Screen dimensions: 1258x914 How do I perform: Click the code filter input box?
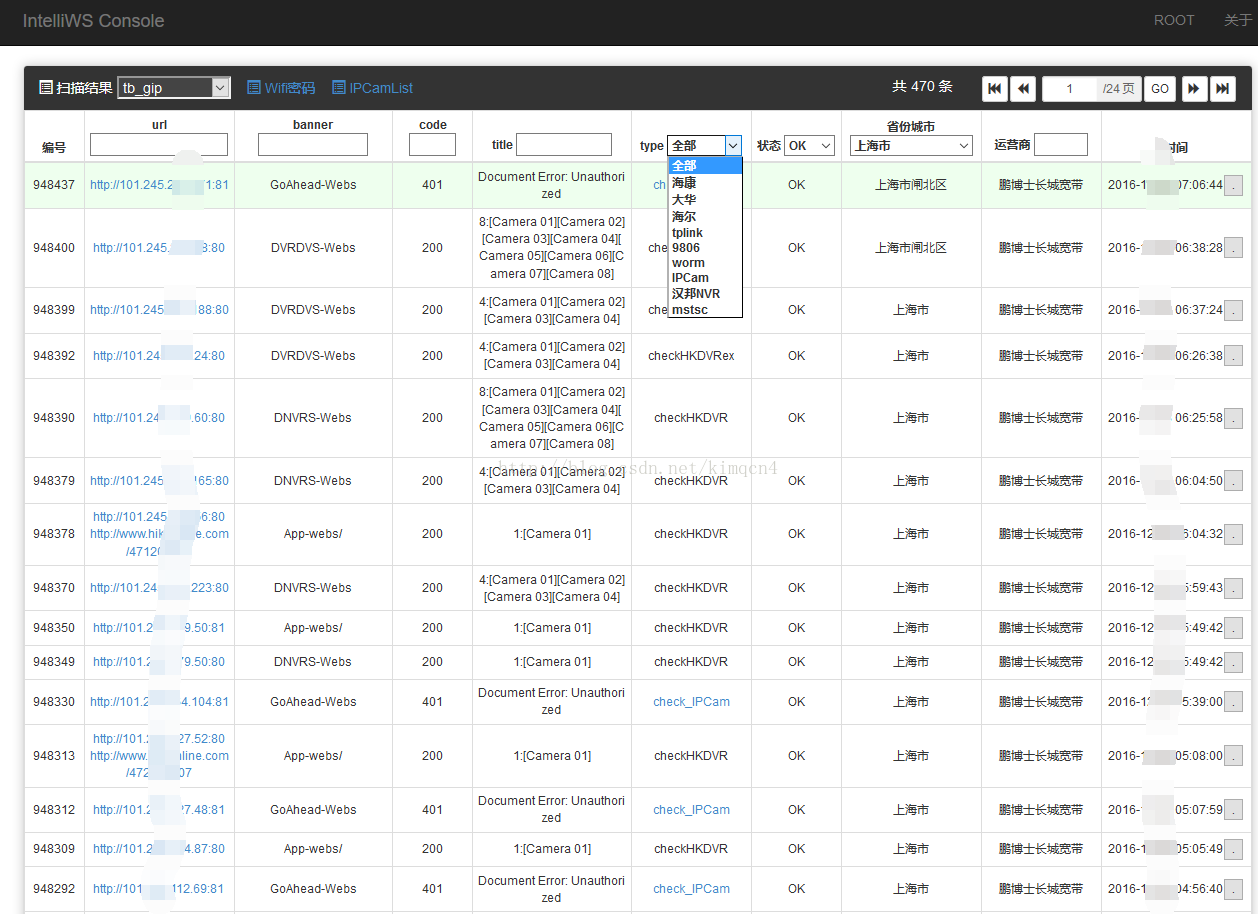click(x=432, y=145)
